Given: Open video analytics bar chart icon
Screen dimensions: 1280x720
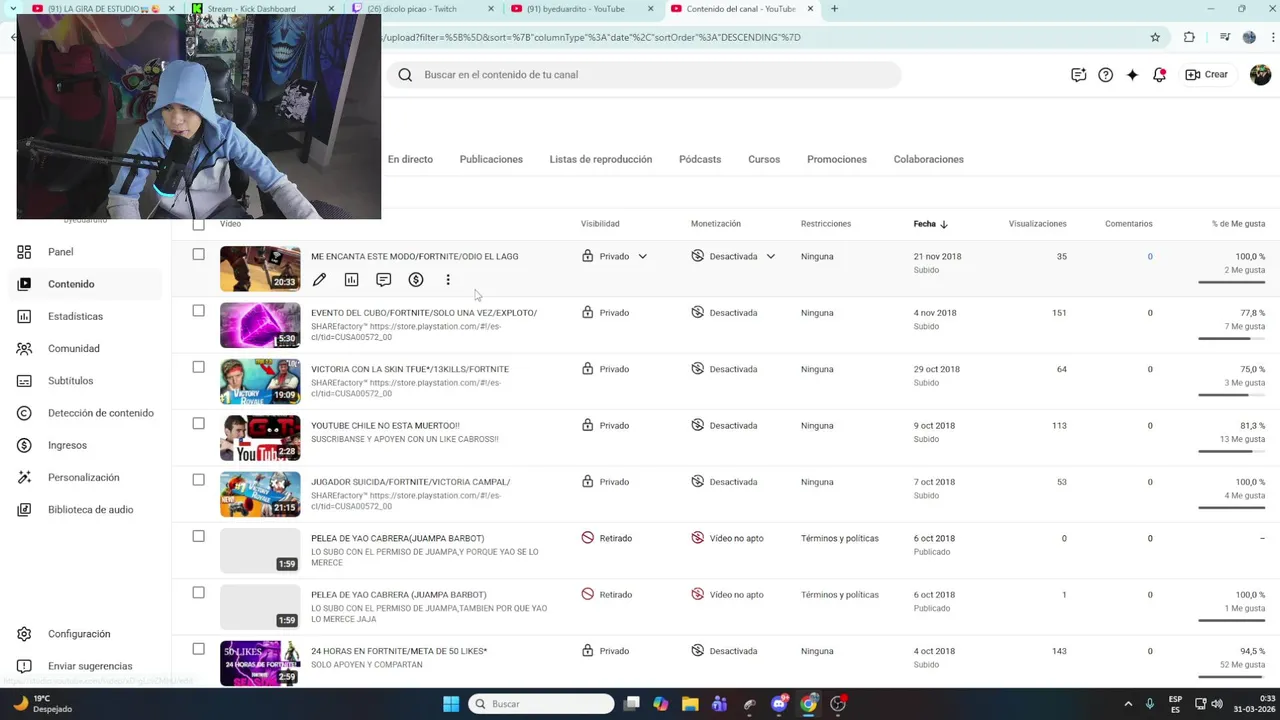Looking at the screenshot, I should tap(351, 280).
